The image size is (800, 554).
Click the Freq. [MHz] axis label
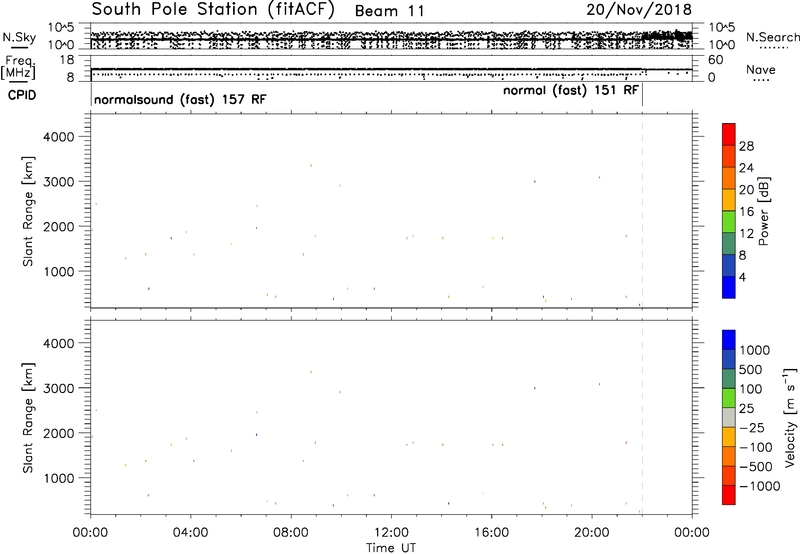[x=19, y=67]
